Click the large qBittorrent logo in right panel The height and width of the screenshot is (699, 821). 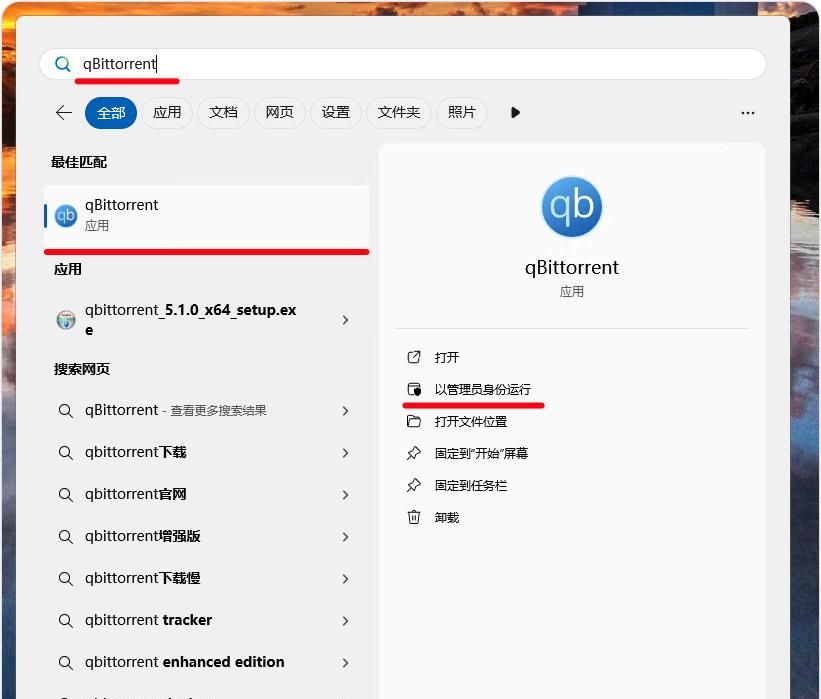(x=571, y=206)
